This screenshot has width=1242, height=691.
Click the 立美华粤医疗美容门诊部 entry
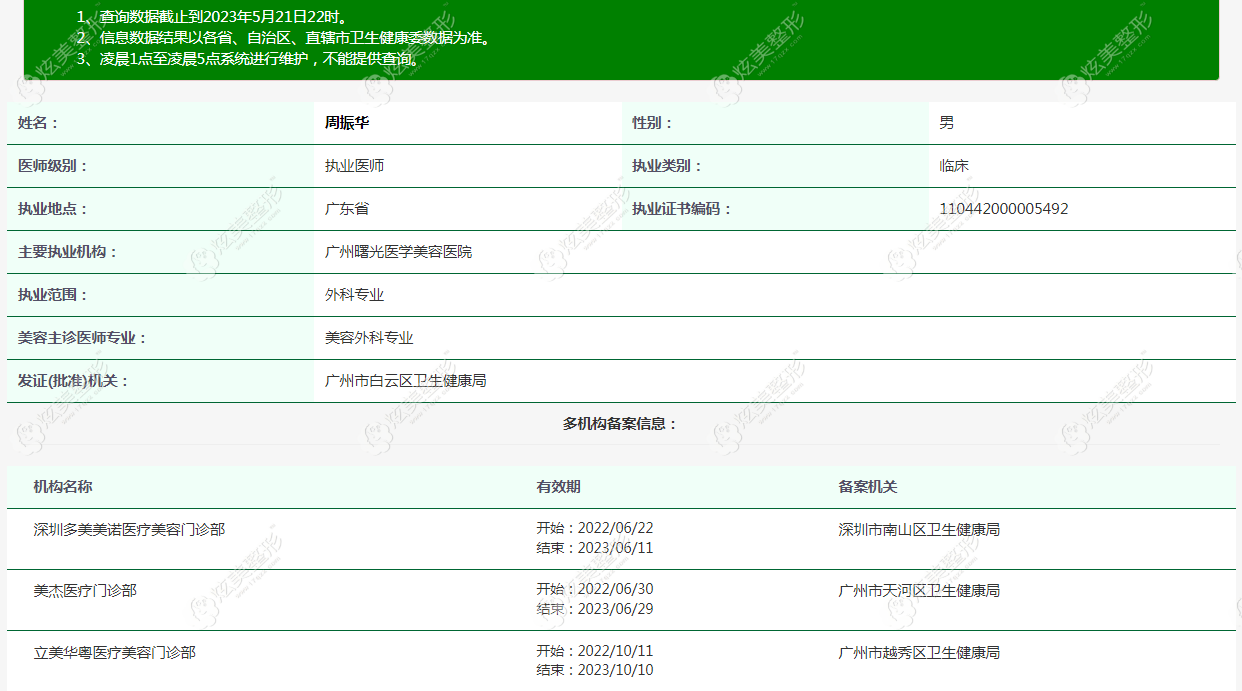point(114,653)
